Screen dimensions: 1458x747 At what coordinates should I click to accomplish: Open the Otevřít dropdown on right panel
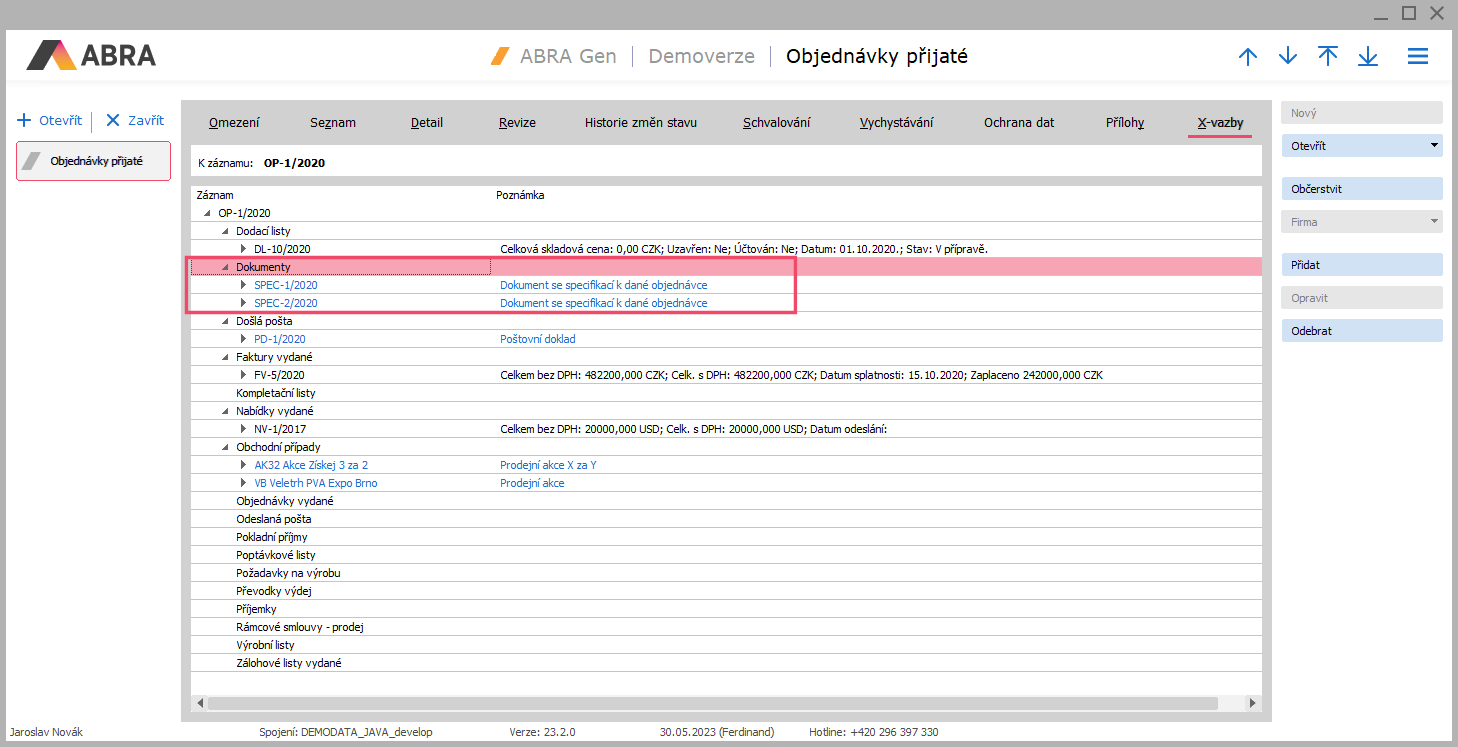click(x=1435, y=146)
